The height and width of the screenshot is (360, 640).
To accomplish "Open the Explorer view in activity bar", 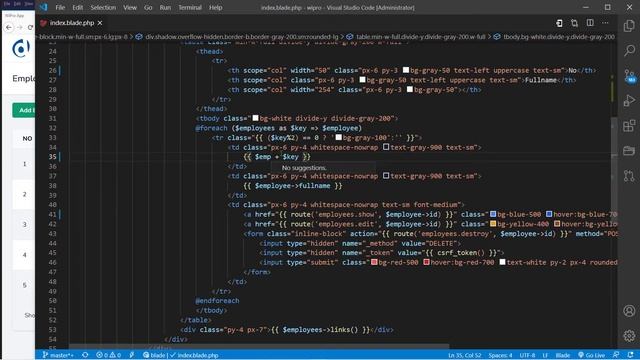I will coord(629,26).
